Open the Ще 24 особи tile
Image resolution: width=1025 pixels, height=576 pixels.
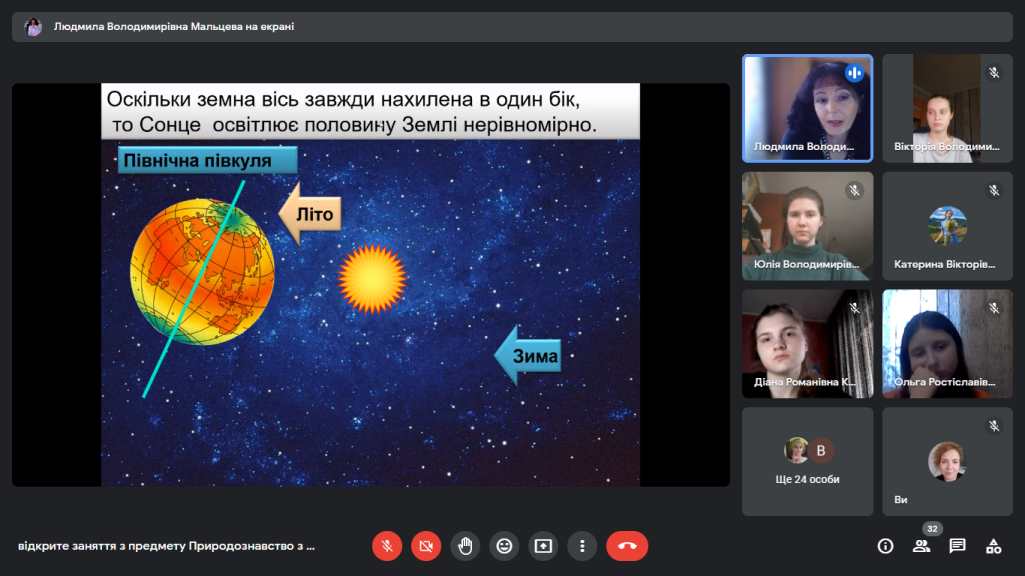pos(807,462)
